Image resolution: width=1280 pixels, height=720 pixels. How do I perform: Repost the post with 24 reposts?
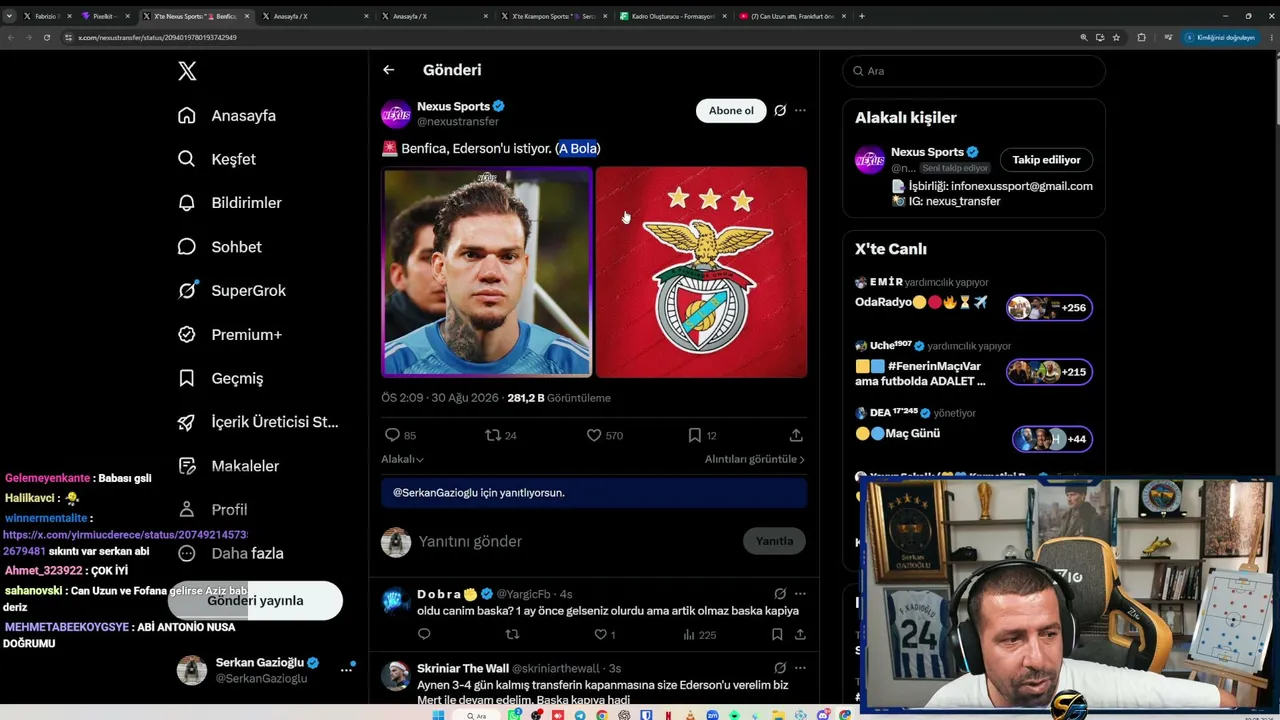coord(500,435)
